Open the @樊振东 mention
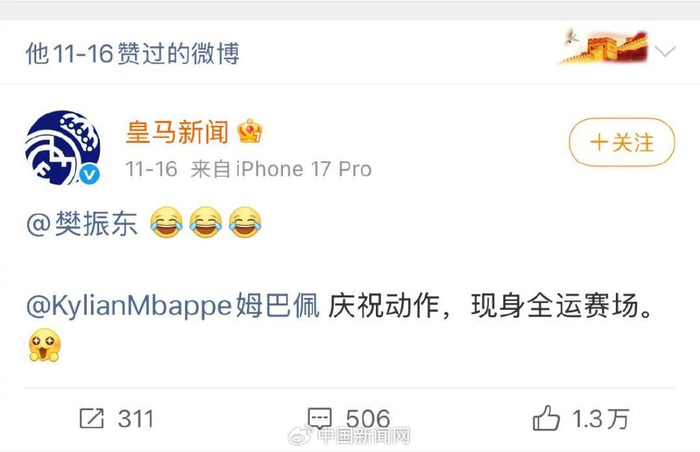Viewport: 700px width, 452px height. [x=82, y=223]
